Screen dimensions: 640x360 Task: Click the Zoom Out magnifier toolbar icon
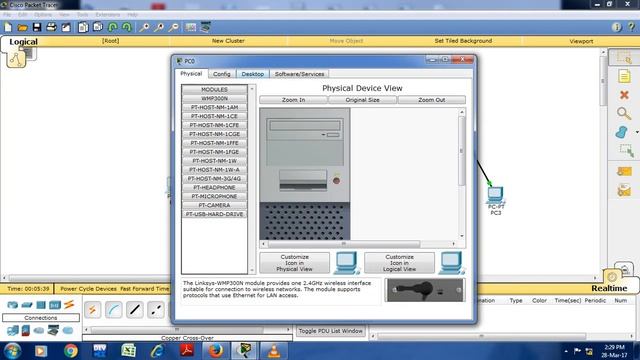pyautogui.click(x=173, y=27)
